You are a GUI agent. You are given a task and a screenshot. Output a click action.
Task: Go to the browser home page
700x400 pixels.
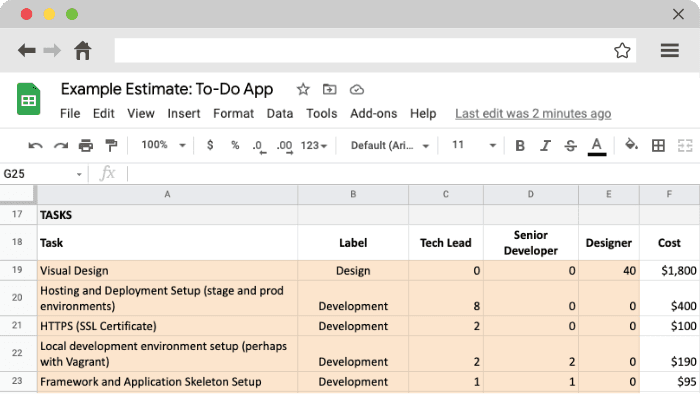coord(83,50)
